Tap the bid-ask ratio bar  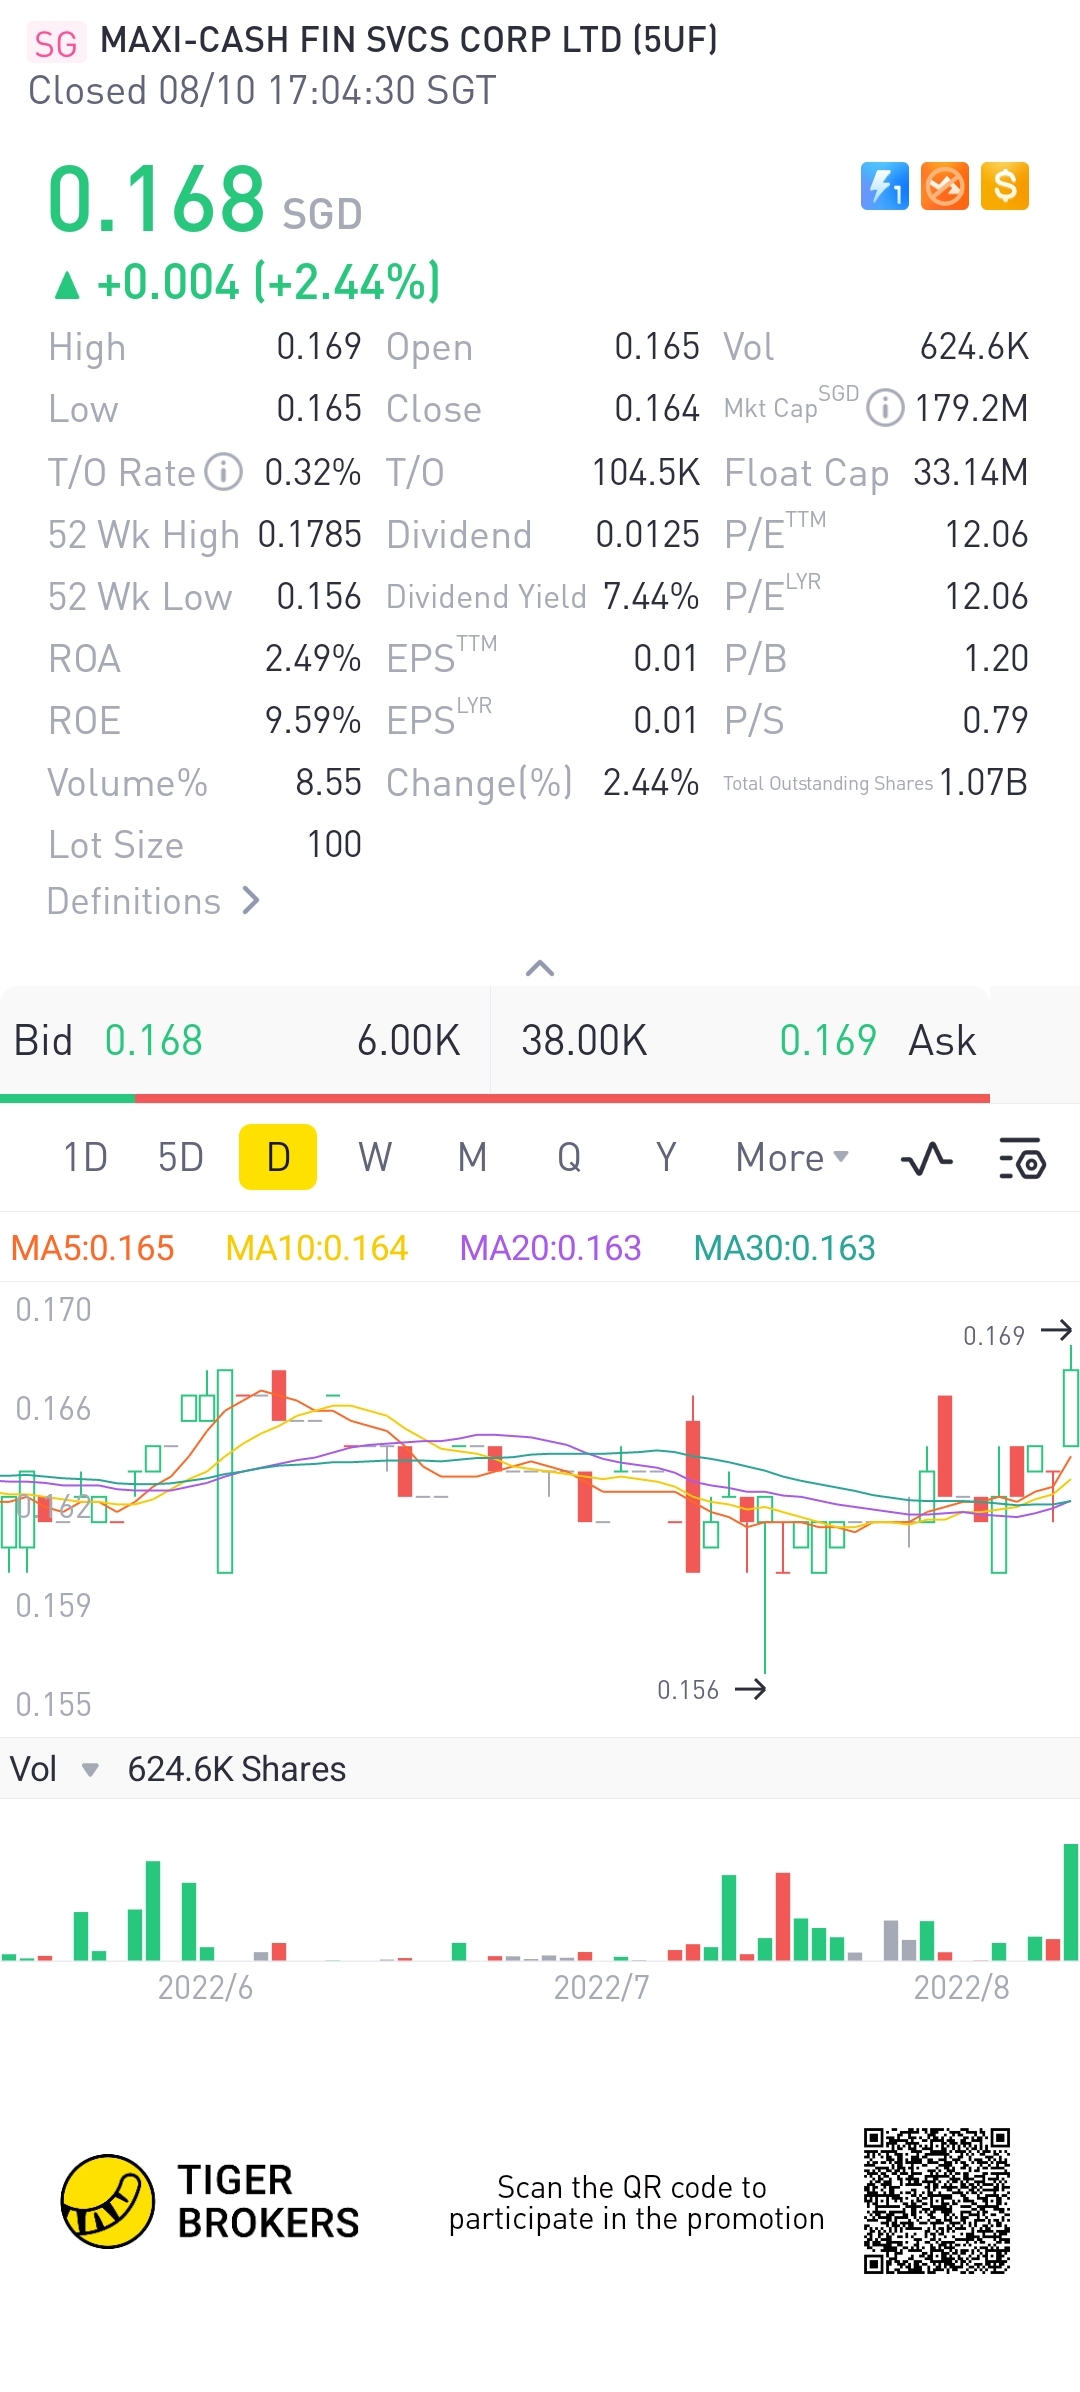495,1098
